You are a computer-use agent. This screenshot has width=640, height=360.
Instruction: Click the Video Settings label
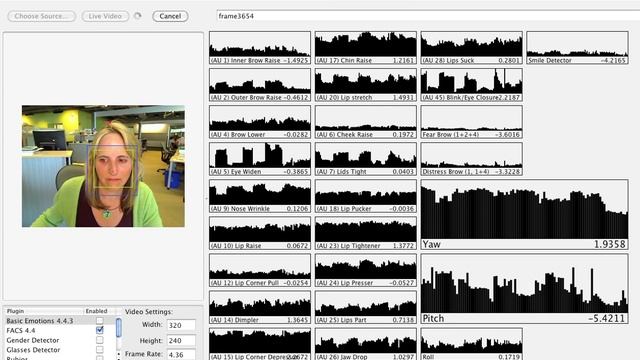[x=149, y=311]
